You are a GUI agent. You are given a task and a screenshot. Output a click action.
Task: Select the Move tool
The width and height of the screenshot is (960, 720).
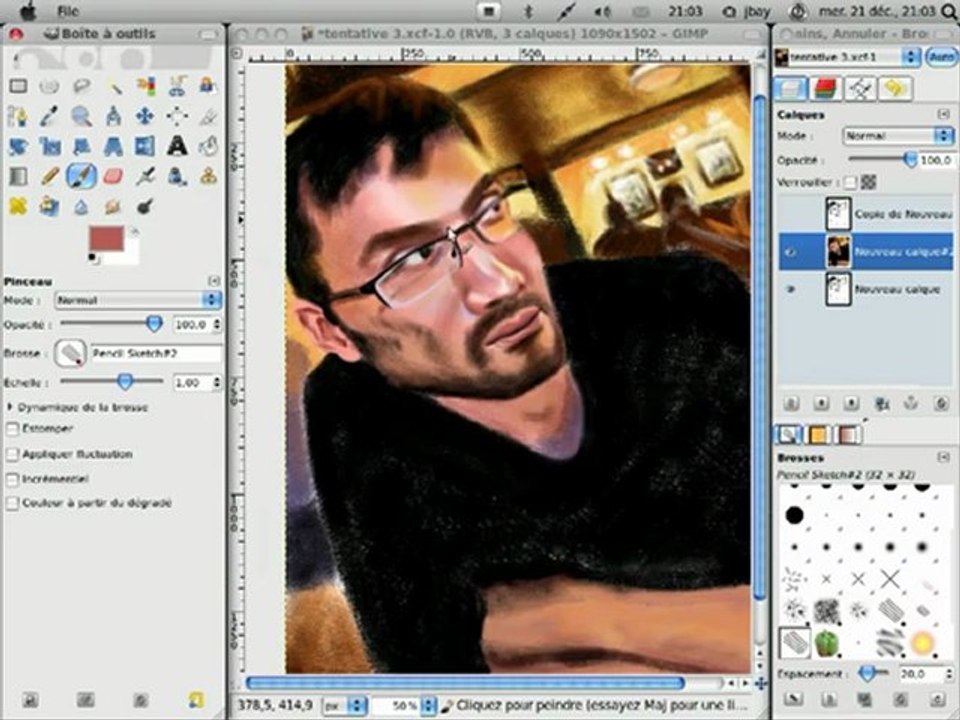146,116
